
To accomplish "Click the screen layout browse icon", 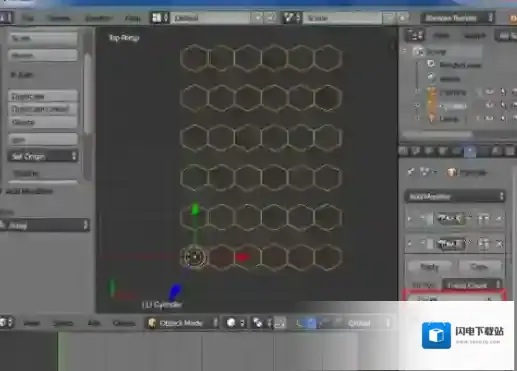I will click(x=160, y=18).
